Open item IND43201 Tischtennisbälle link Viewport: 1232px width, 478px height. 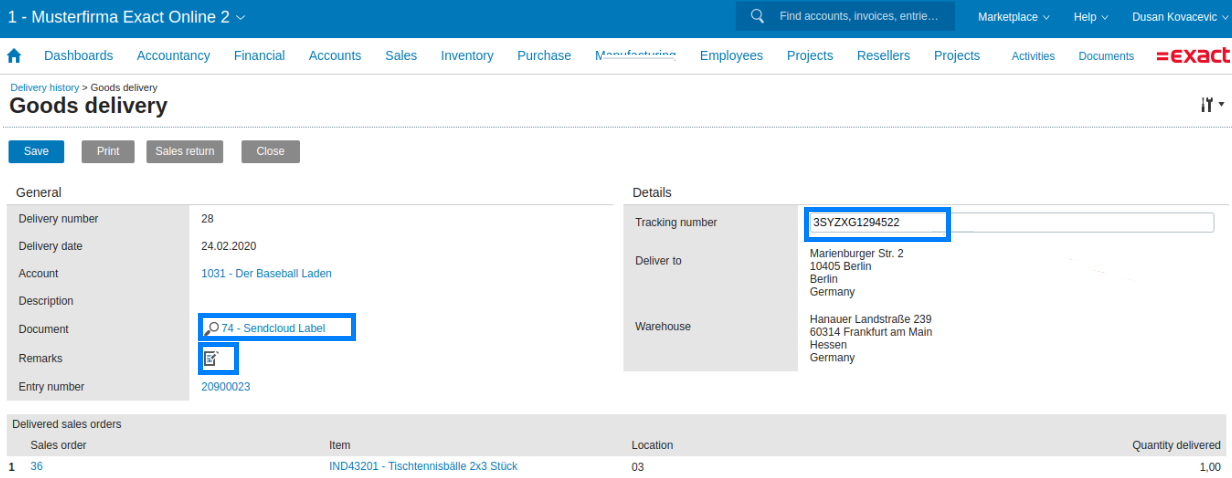click(x=423, y=466)
